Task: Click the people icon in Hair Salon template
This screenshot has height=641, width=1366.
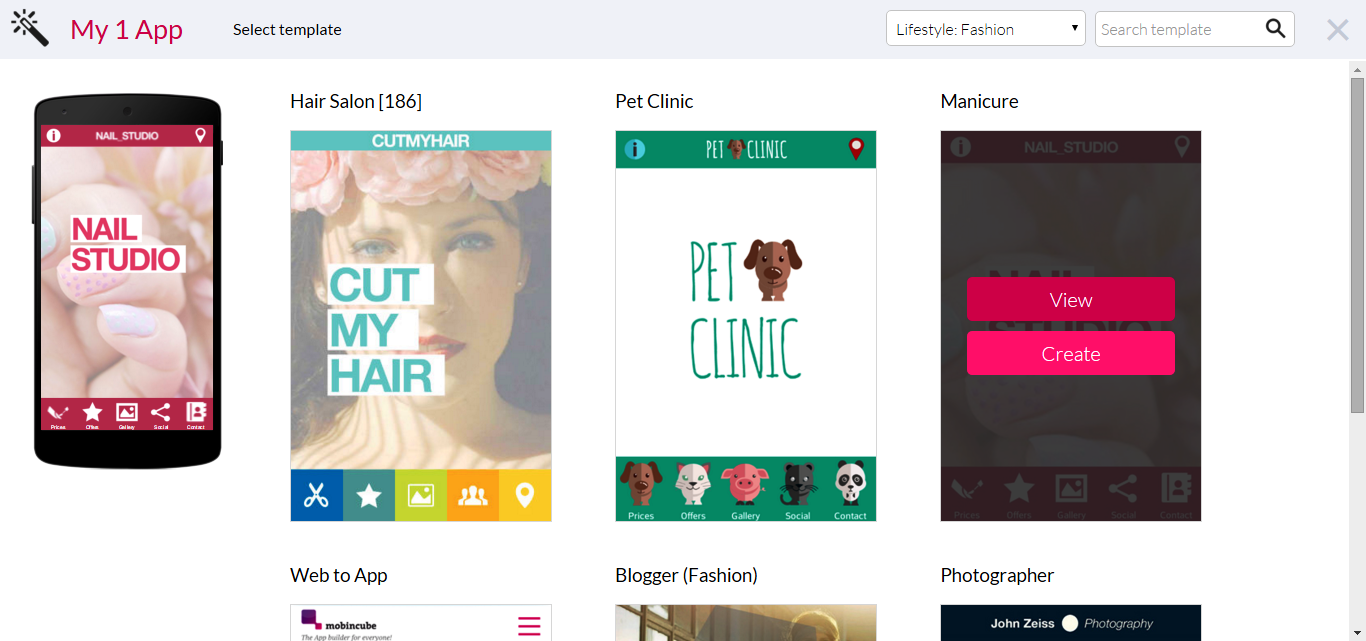Action: click(x=473, y=495)
